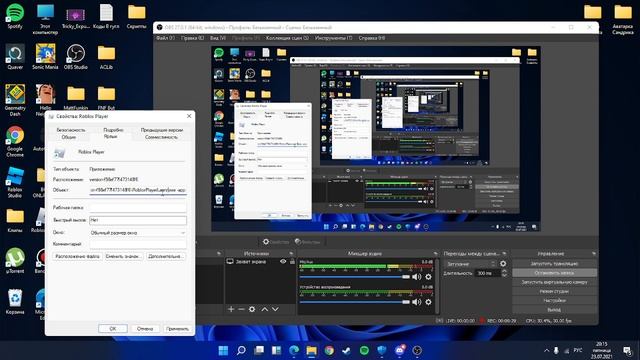This screenshot has width=640, height=360.
Task: Click Запустить виртуальную камеру
Action: (554, 282)
